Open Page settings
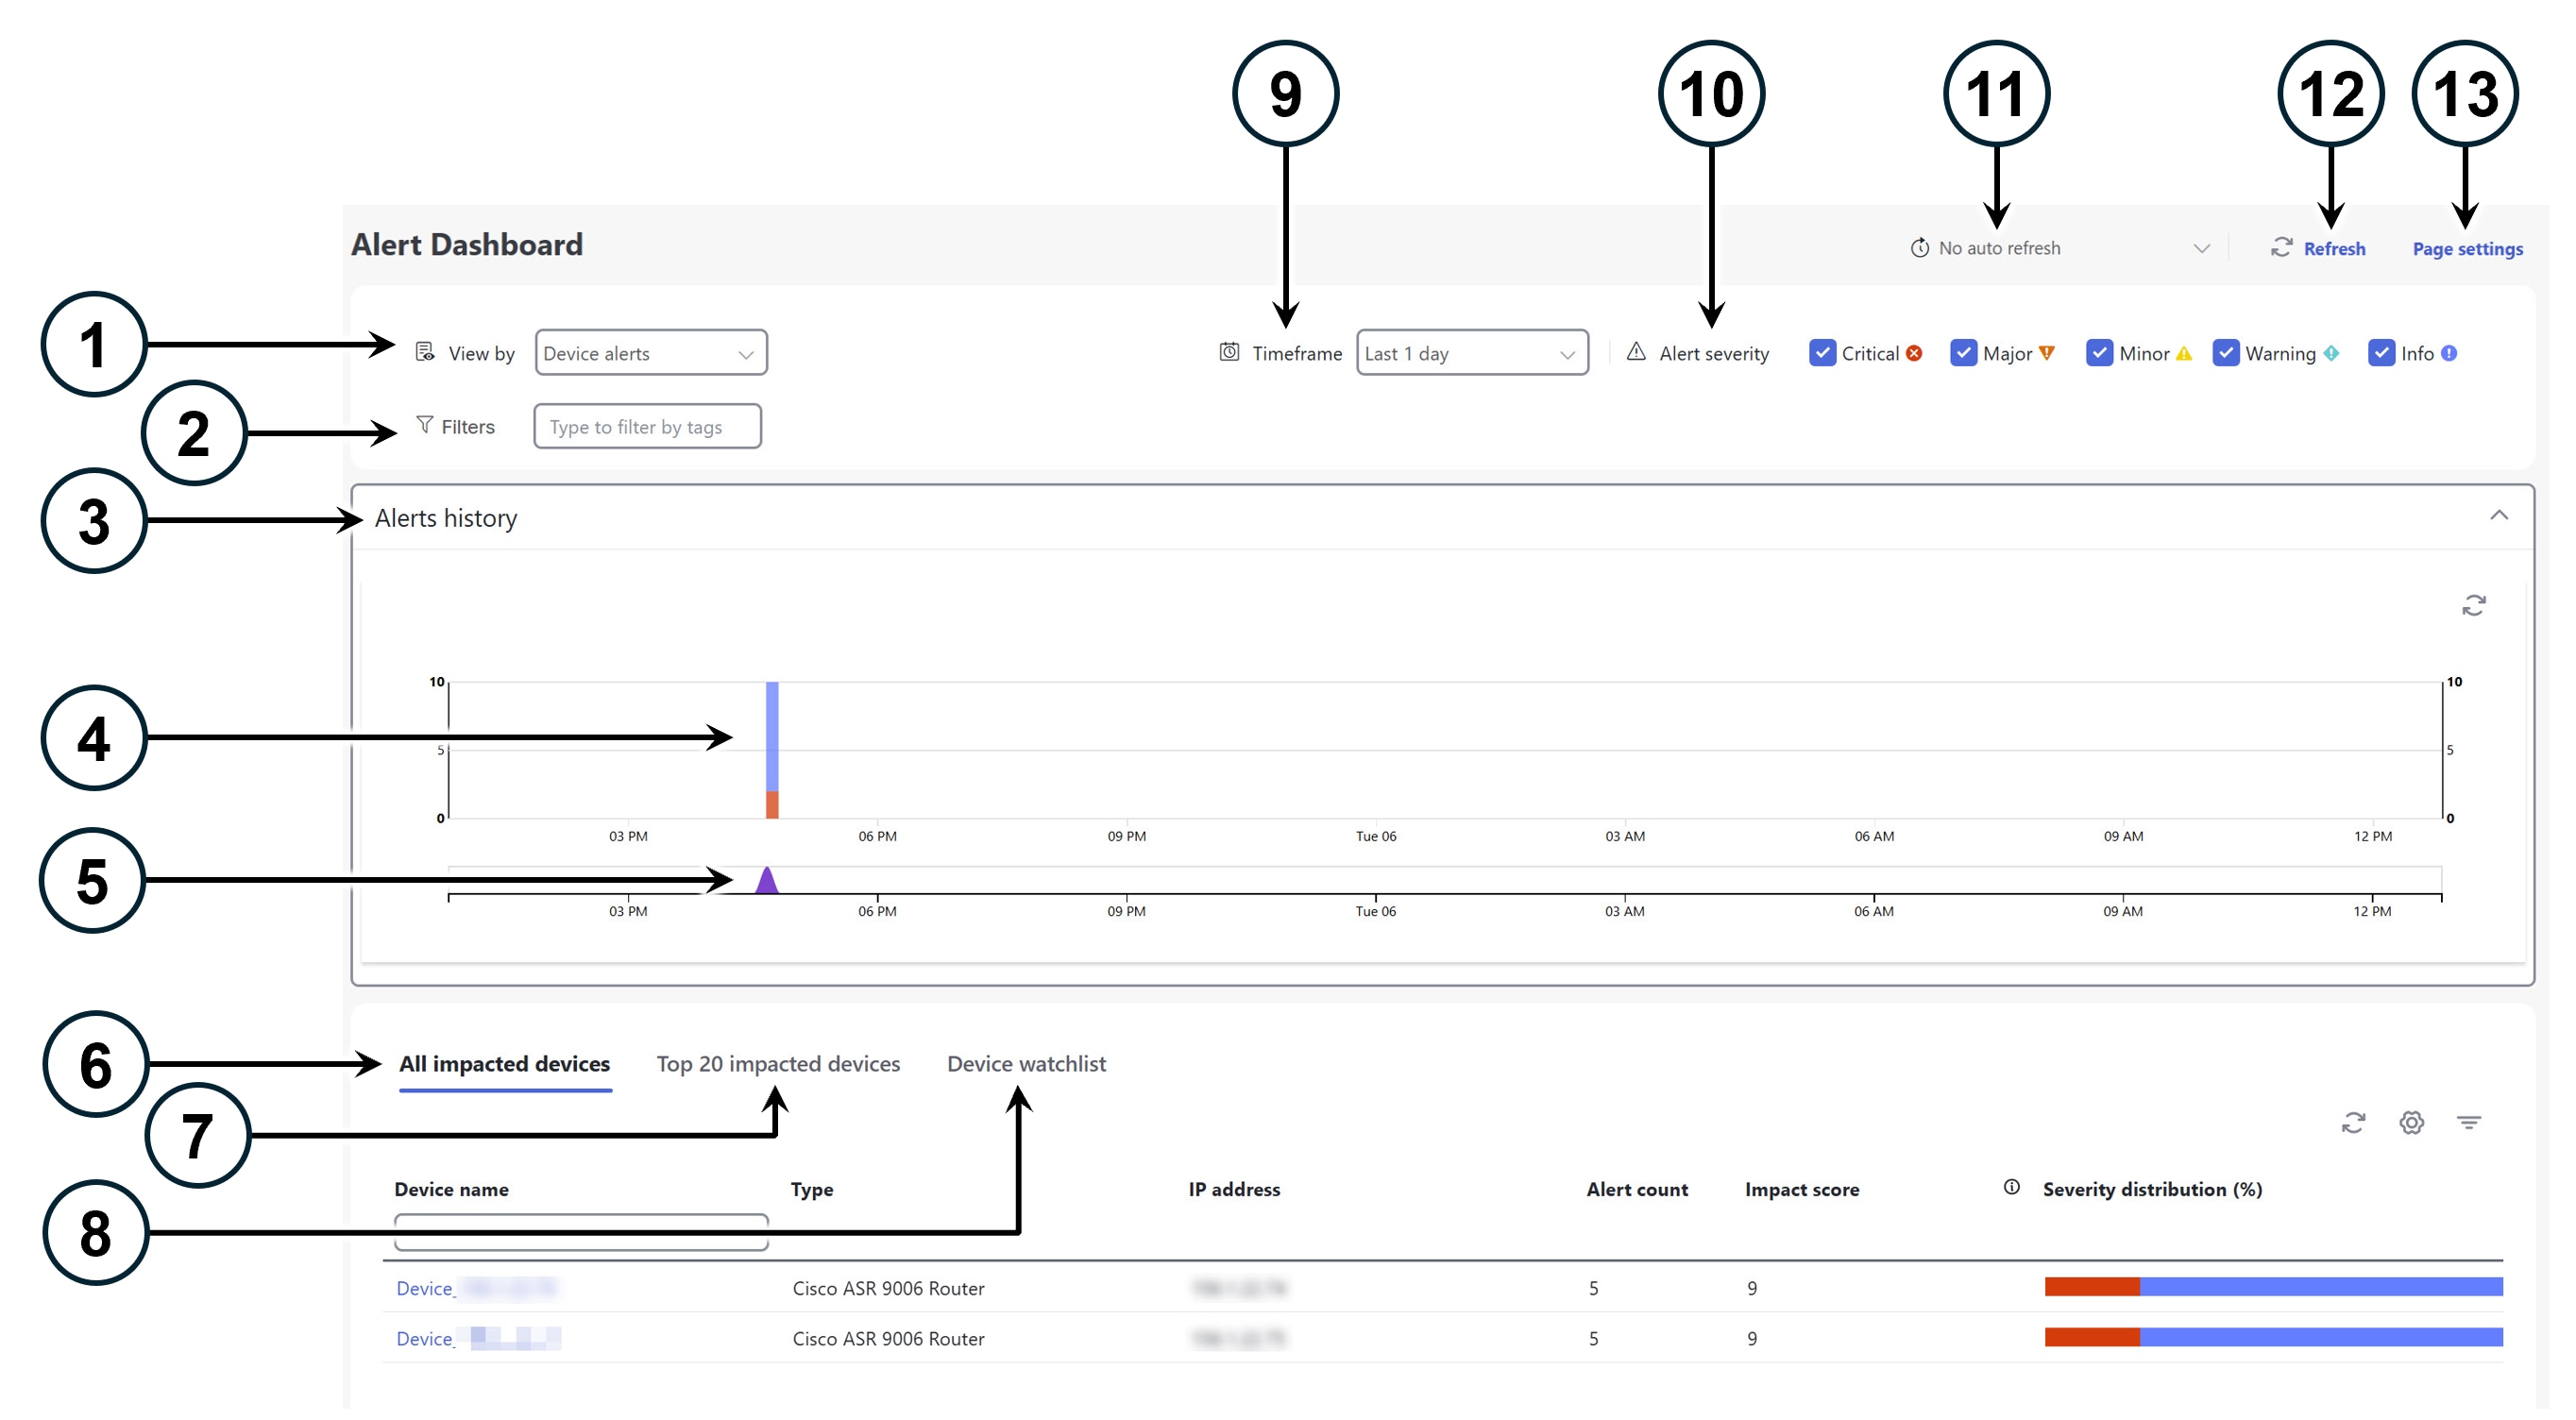The image size is (2576, 1420). pyautogui.click(x=2467, y=248)
